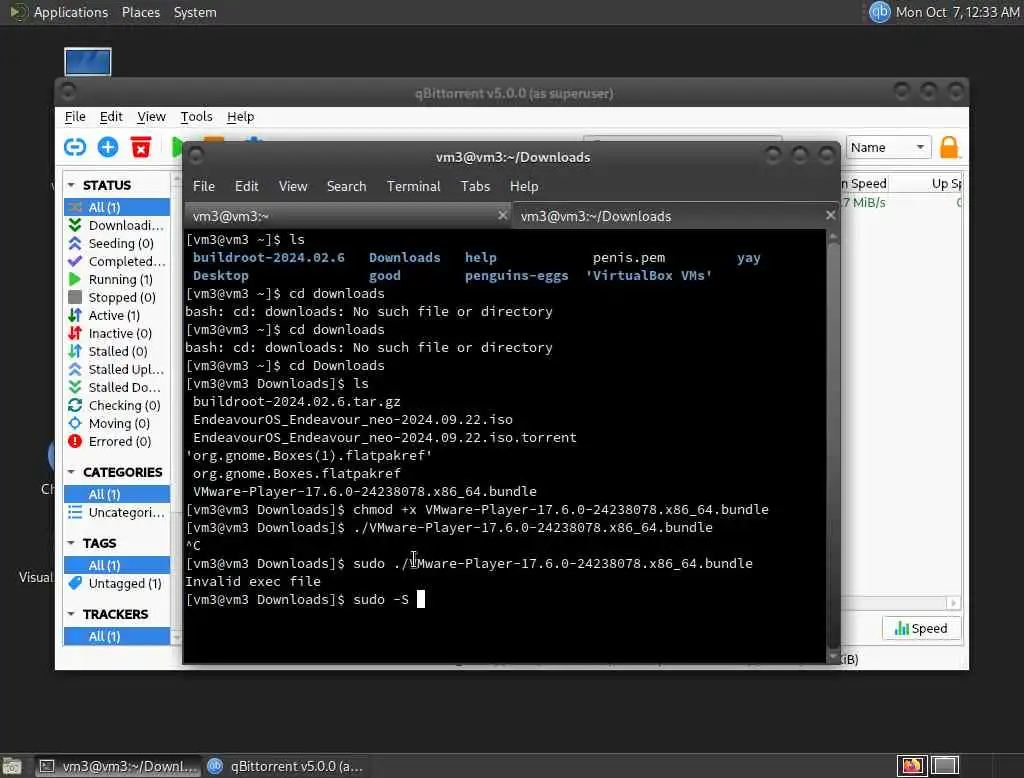Click the show desktop icon in bottom panel
Image resolution: width=1024 pixels, height=778 pixels.
click(x=12, y=766)
